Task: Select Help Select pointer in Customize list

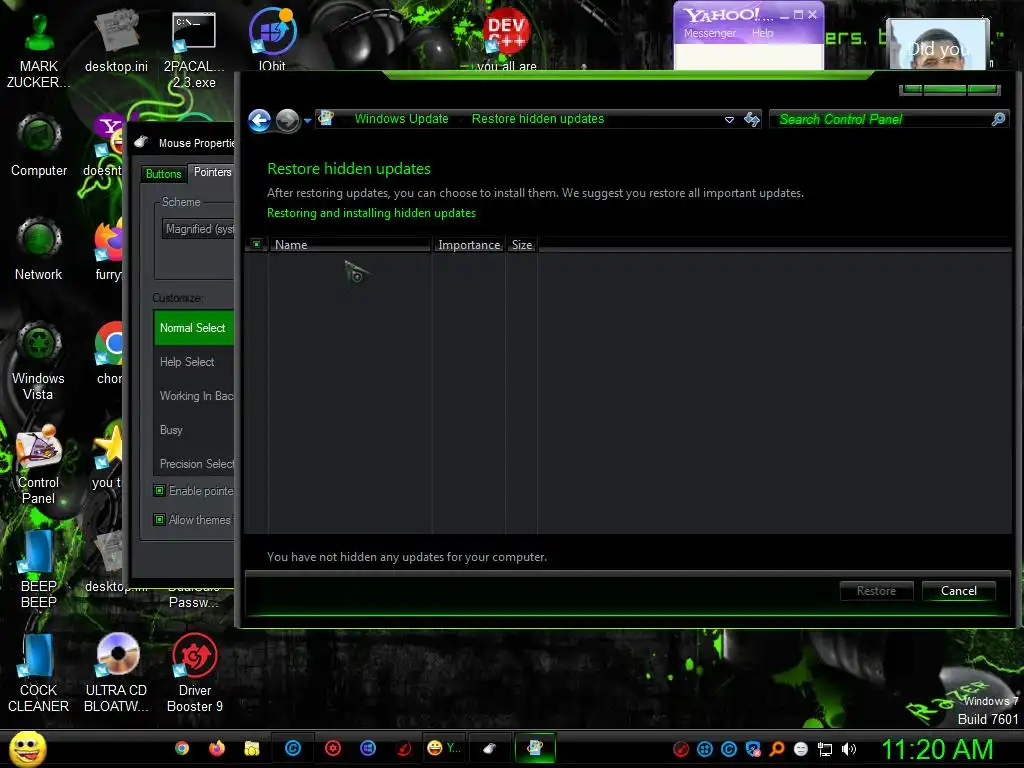Action: 194,362
